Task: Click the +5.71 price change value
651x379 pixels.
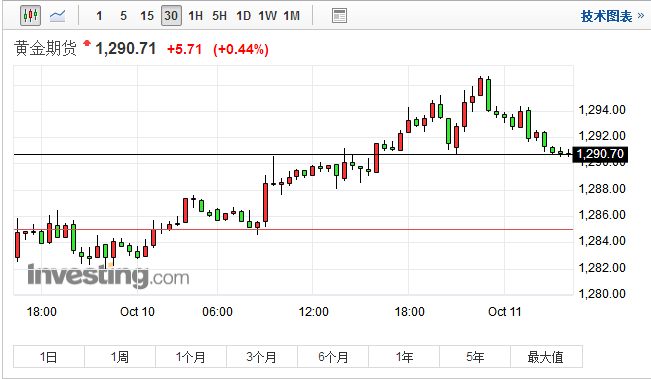Action: [x=184, y=49]
